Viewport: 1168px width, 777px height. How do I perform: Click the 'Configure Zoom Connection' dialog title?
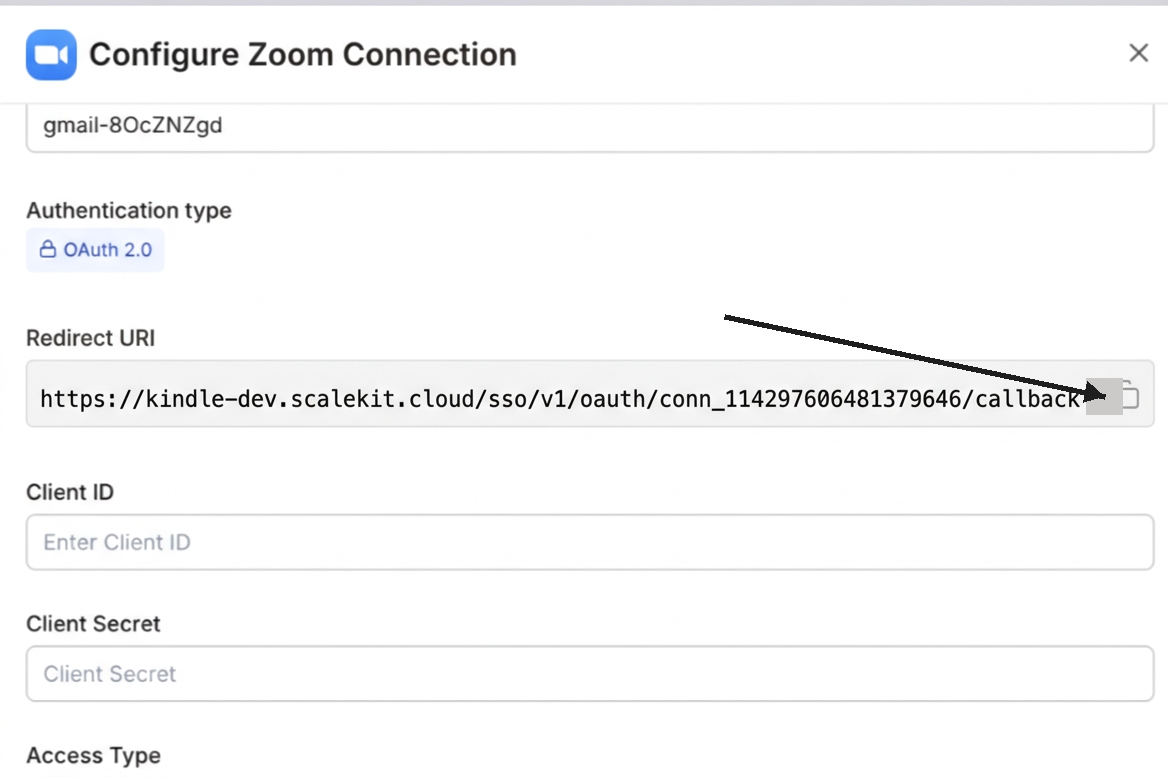pos(303,54)
